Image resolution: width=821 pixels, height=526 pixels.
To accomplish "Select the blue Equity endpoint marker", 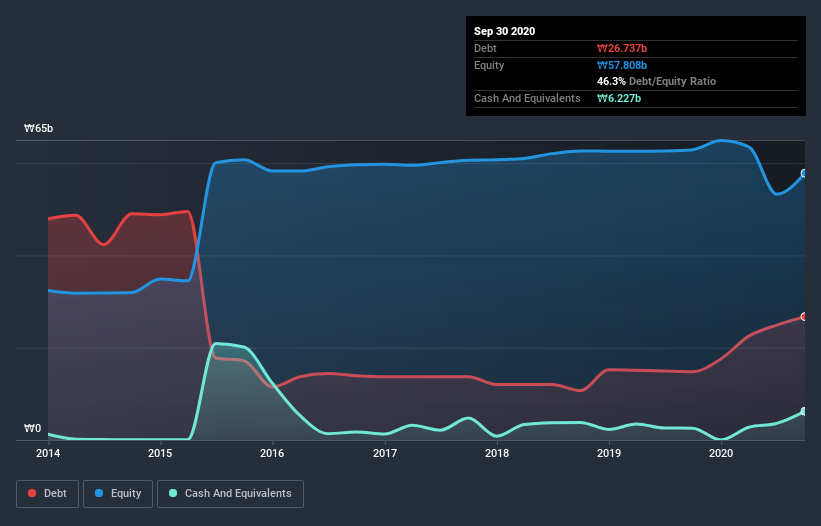I will tap(804, 173).
